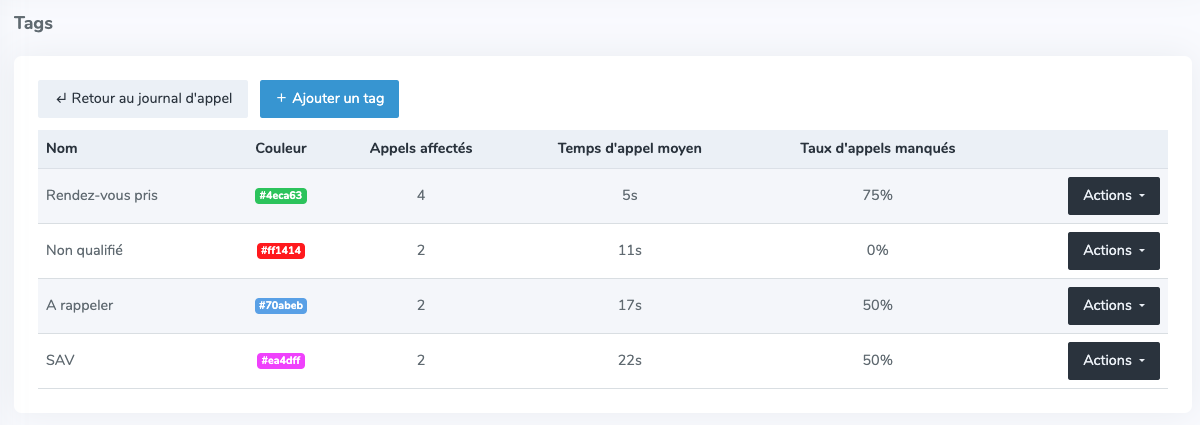Select the SAV tag name
The height and width of the screenshot is (425, 1200).
click(x=61, y=361)
